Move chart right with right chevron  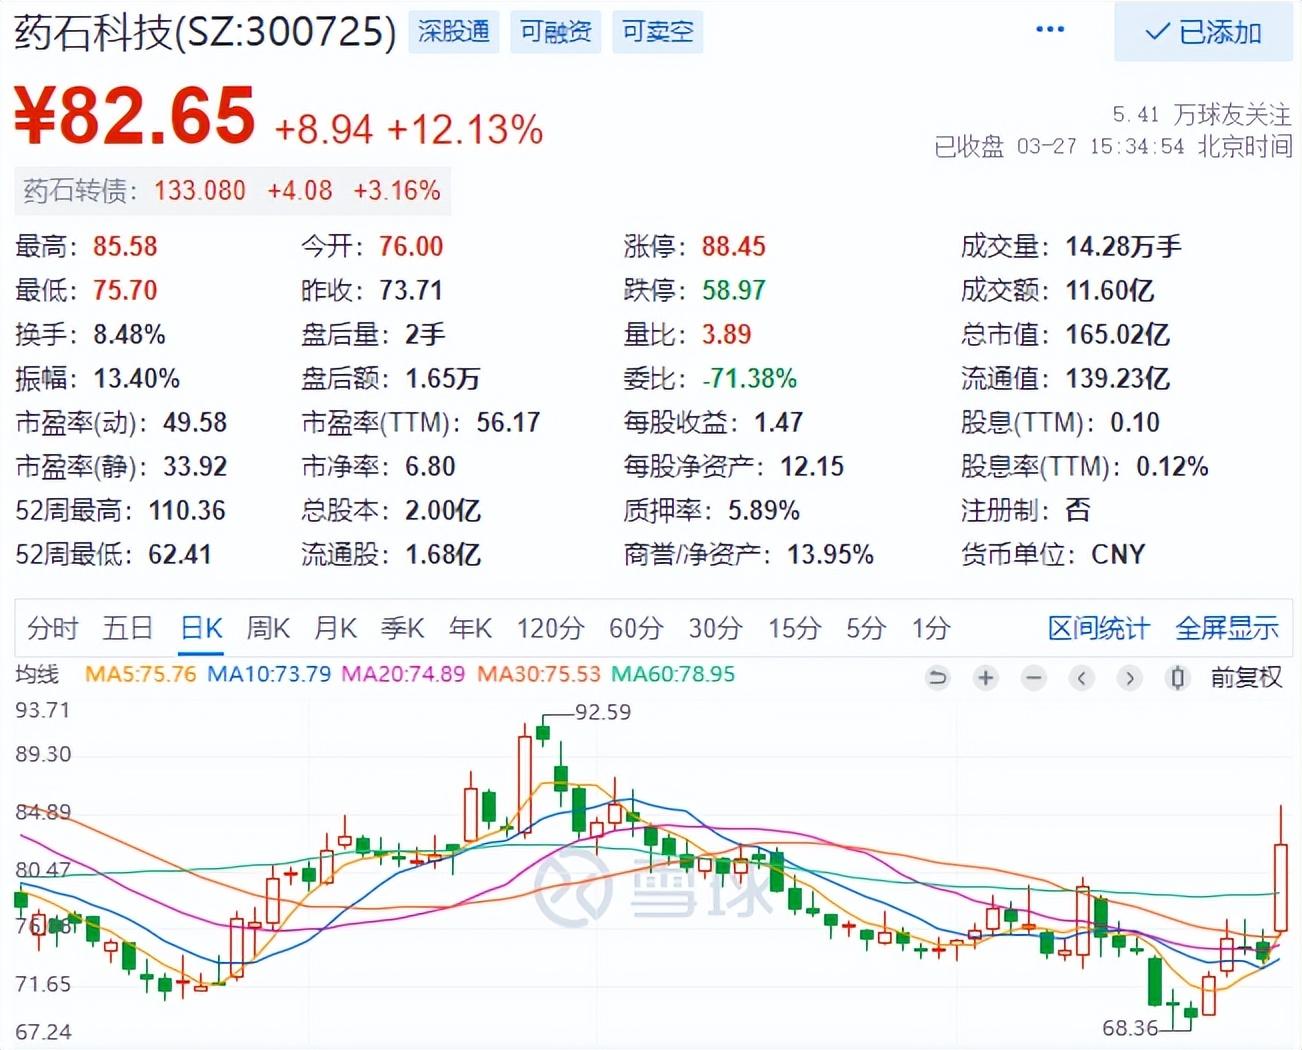click(1129, 678)
